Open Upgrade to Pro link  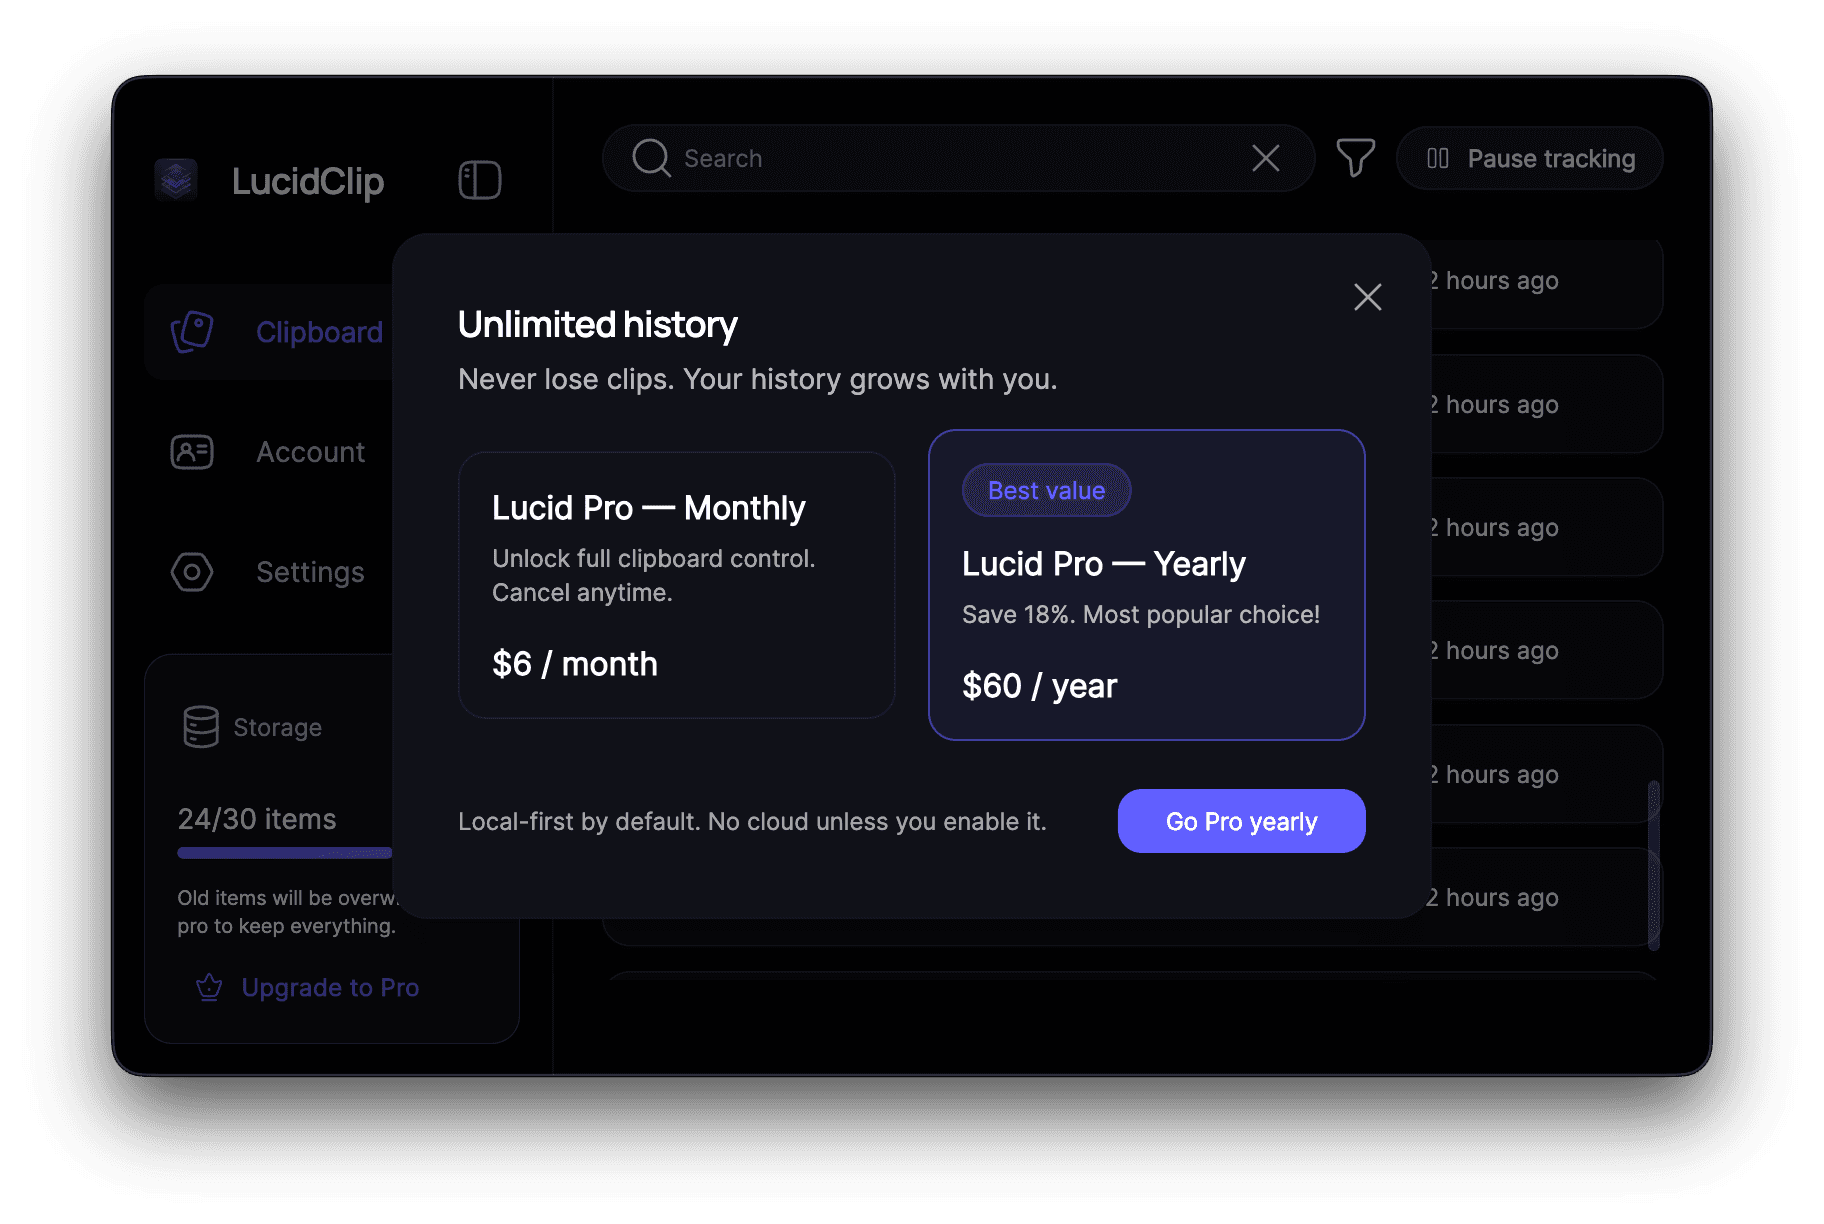click(x=330, y=987)
